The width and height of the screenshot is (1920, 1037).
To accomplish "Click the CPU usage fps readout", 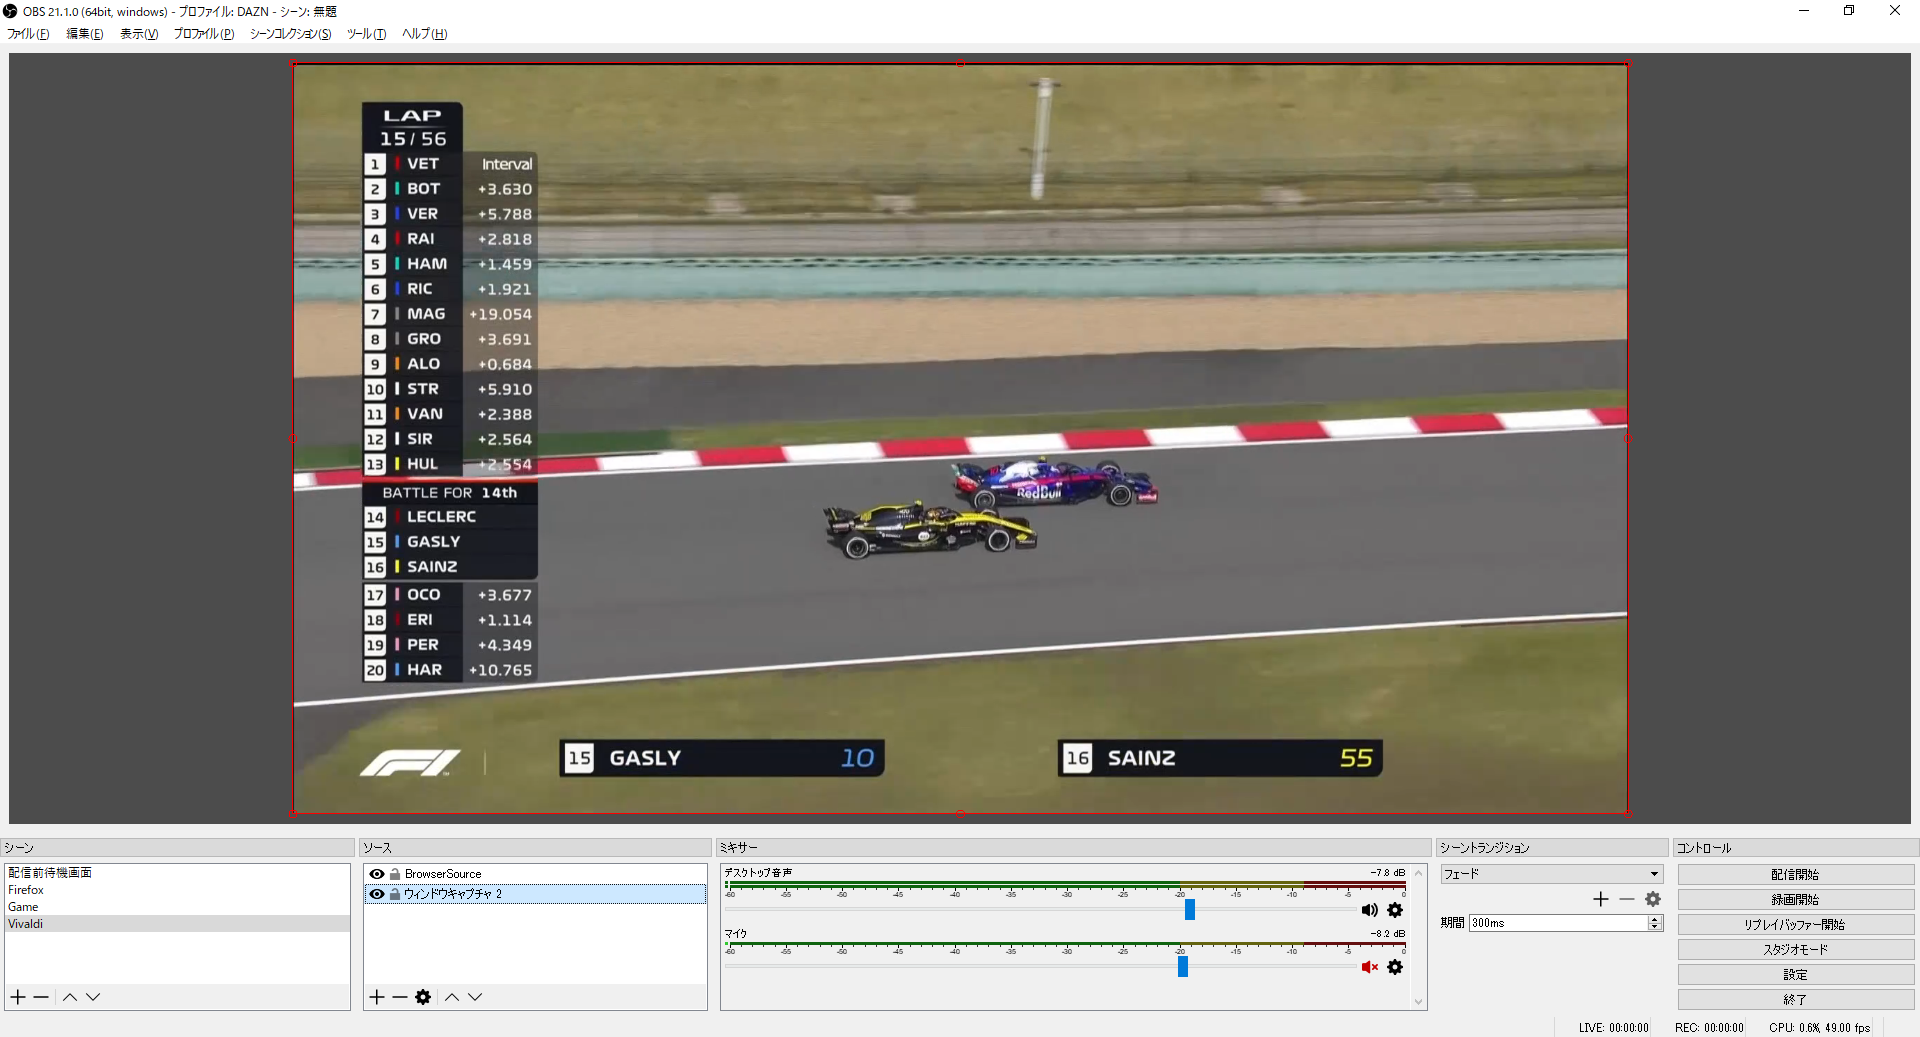I will [x=1819, y=1028].
